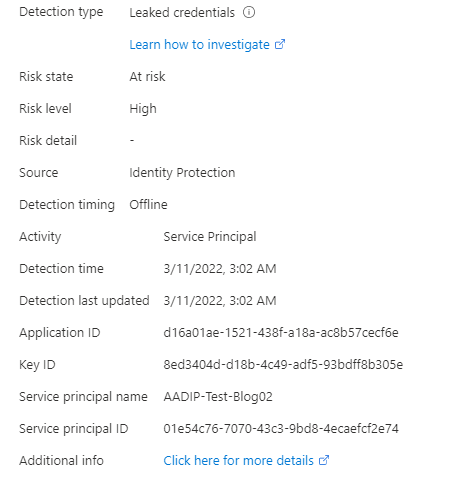Click the At risk state value
460x482 pixels.
(147, 77)
